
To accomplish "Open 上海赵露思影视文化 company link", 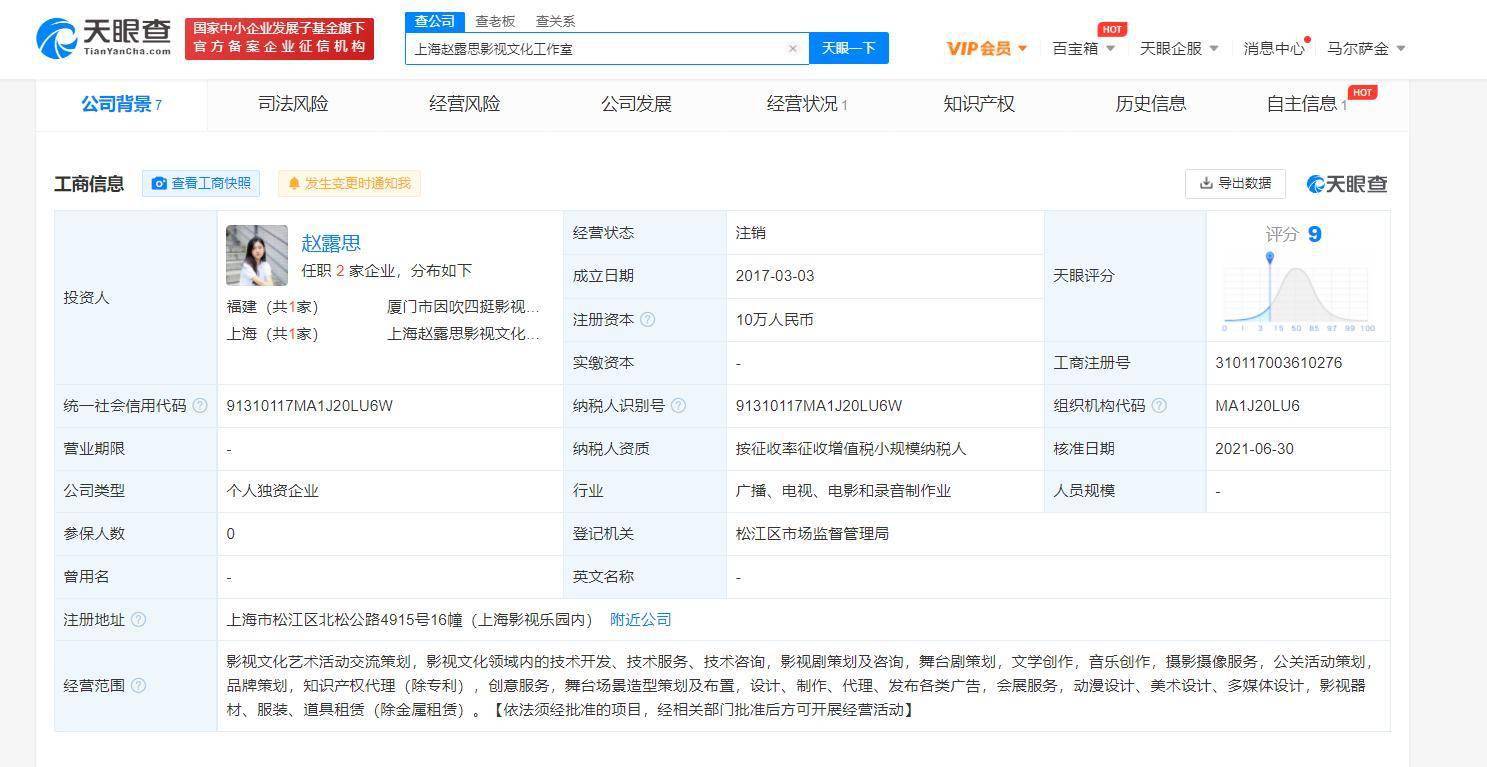I will tap(463, 334).
